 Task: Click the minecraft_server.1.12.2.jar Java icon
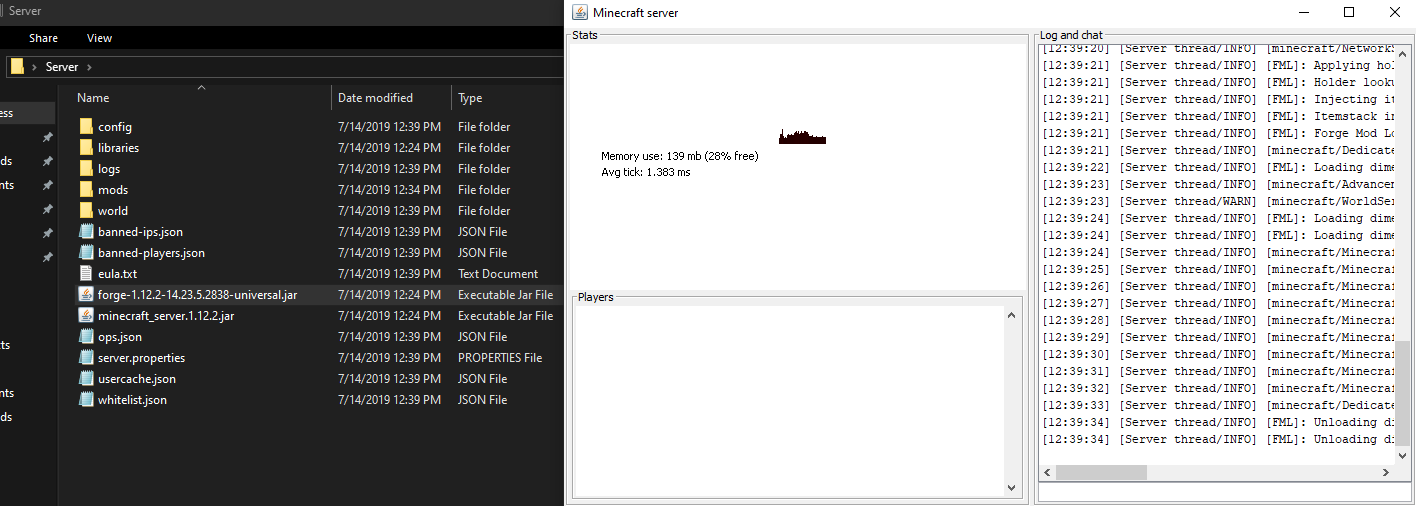(x=86, y=316)
